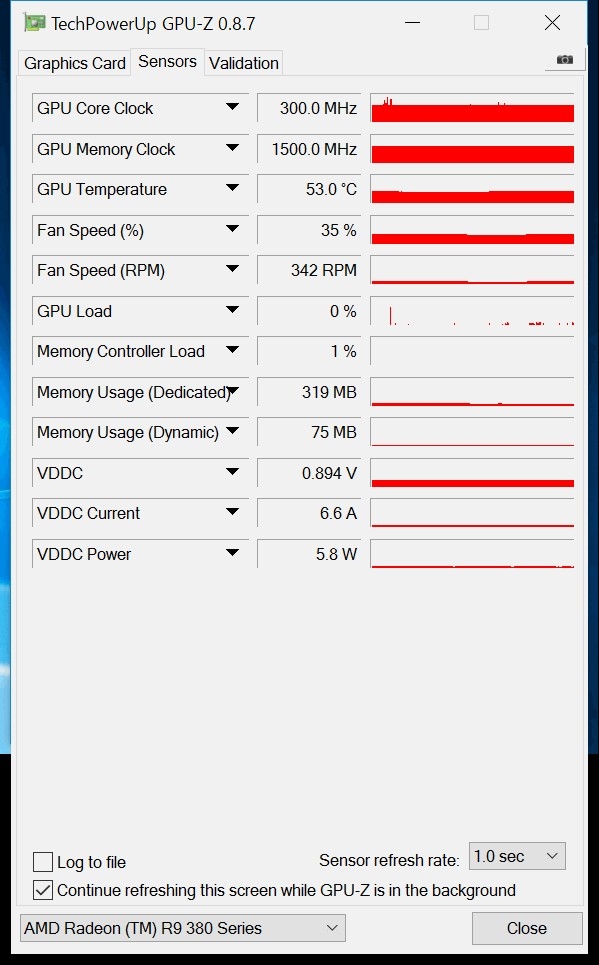599x965 pixels.
Task: Click the GPU Load activity graph
Action: coord(472,311)
